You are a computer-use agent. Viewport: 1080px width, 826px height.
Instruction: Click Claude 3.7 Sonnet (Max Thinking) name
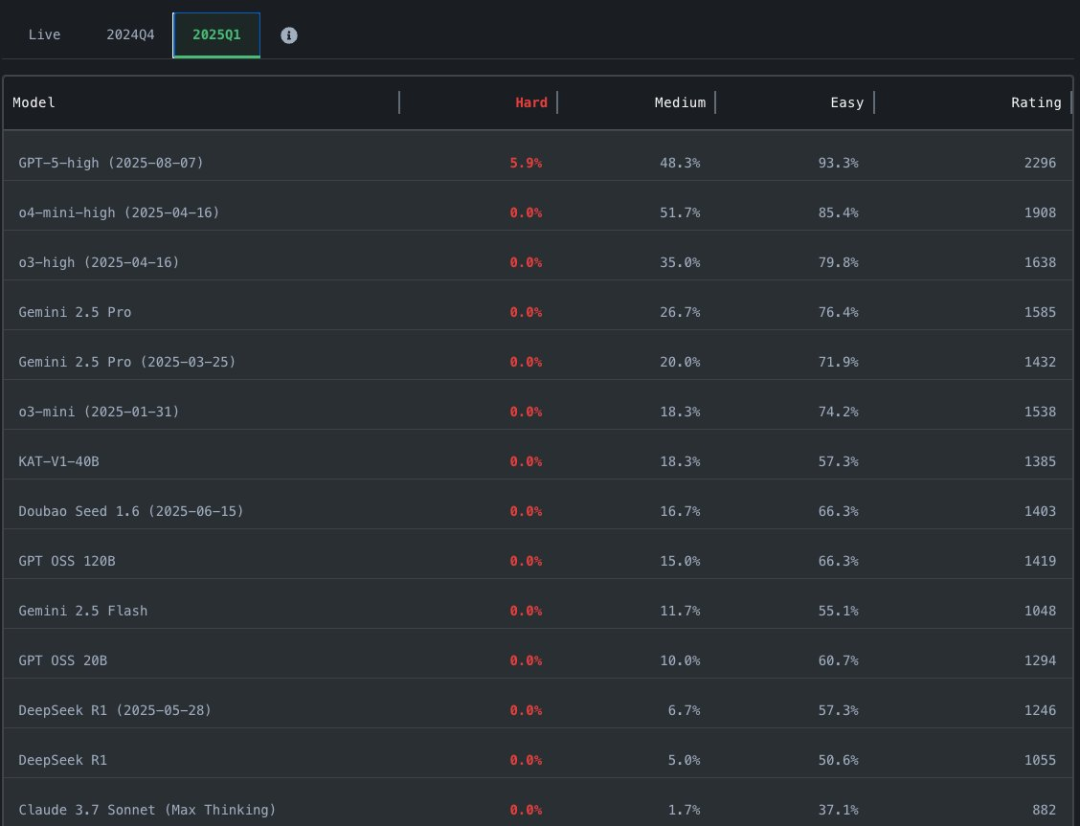click(147, 810)
